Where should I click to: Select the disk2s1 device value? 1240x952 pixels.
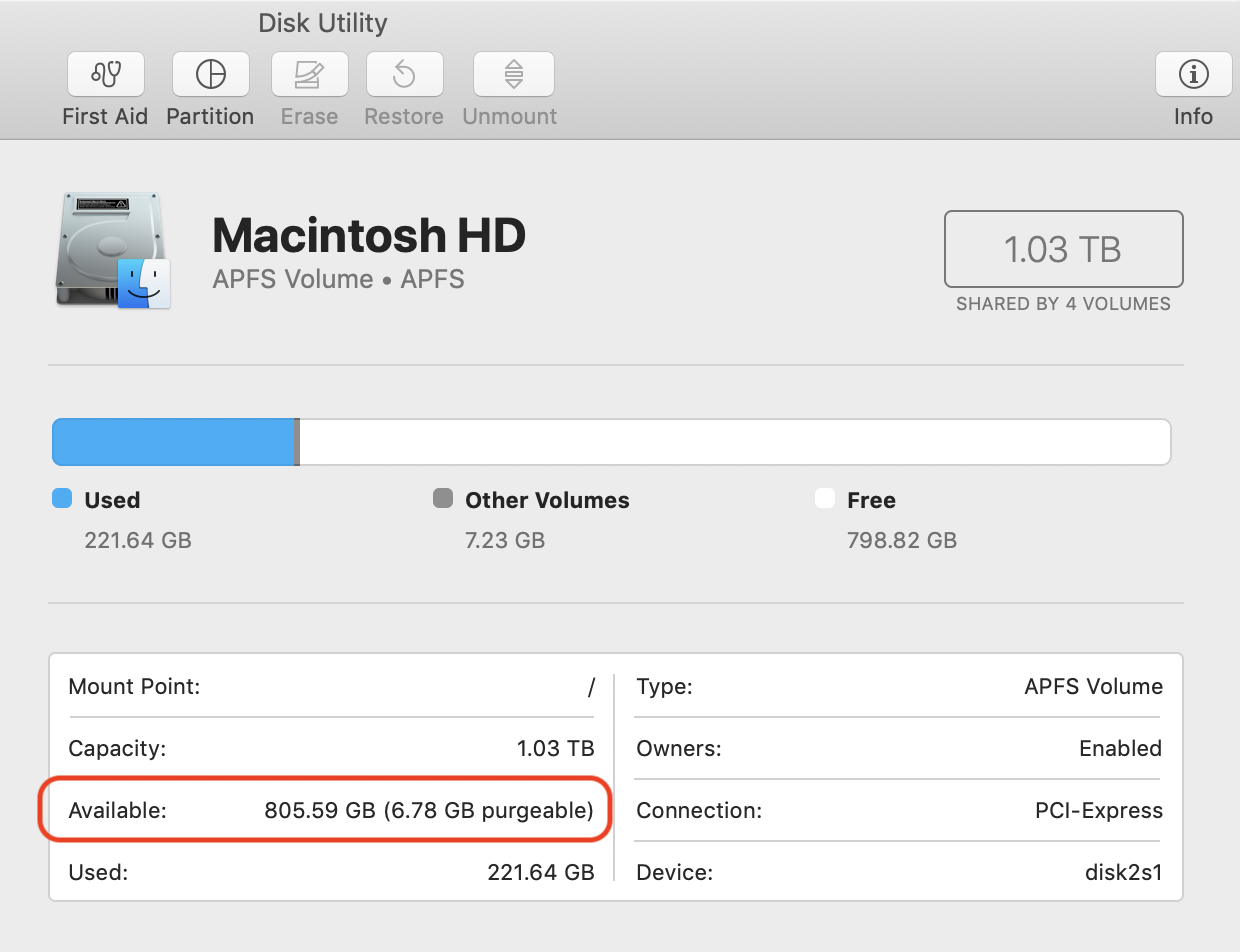[x=1123, y=872]
